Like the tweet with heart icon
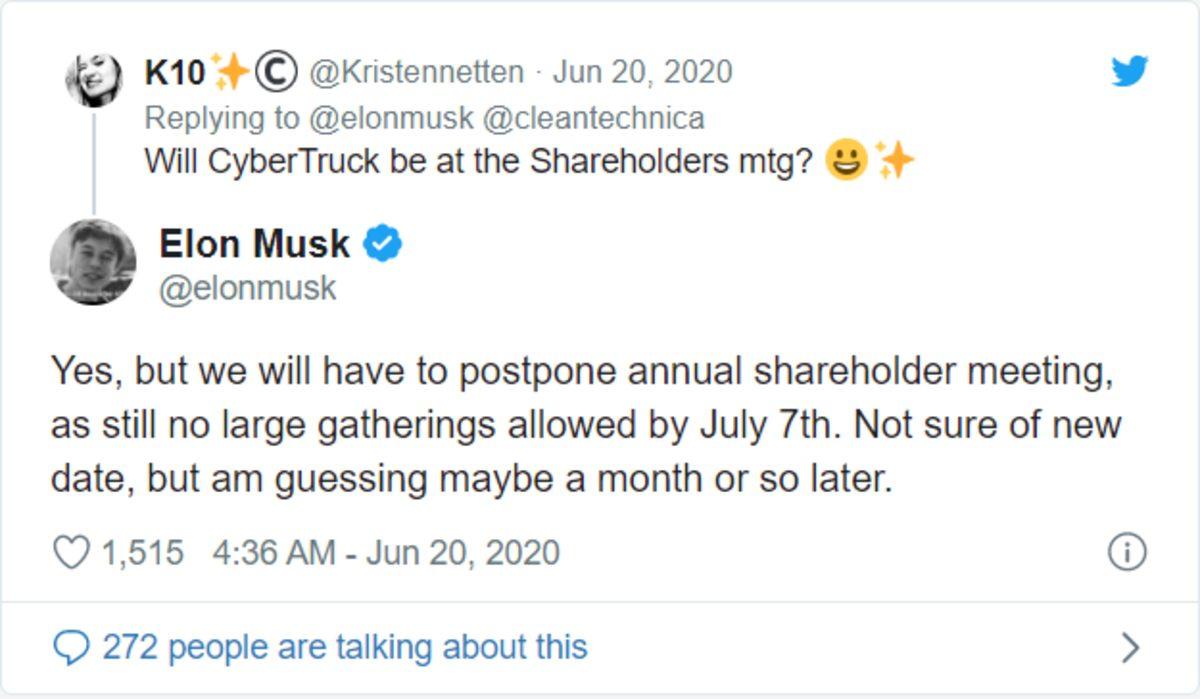The image size is (1200, 699). (70, 553)
